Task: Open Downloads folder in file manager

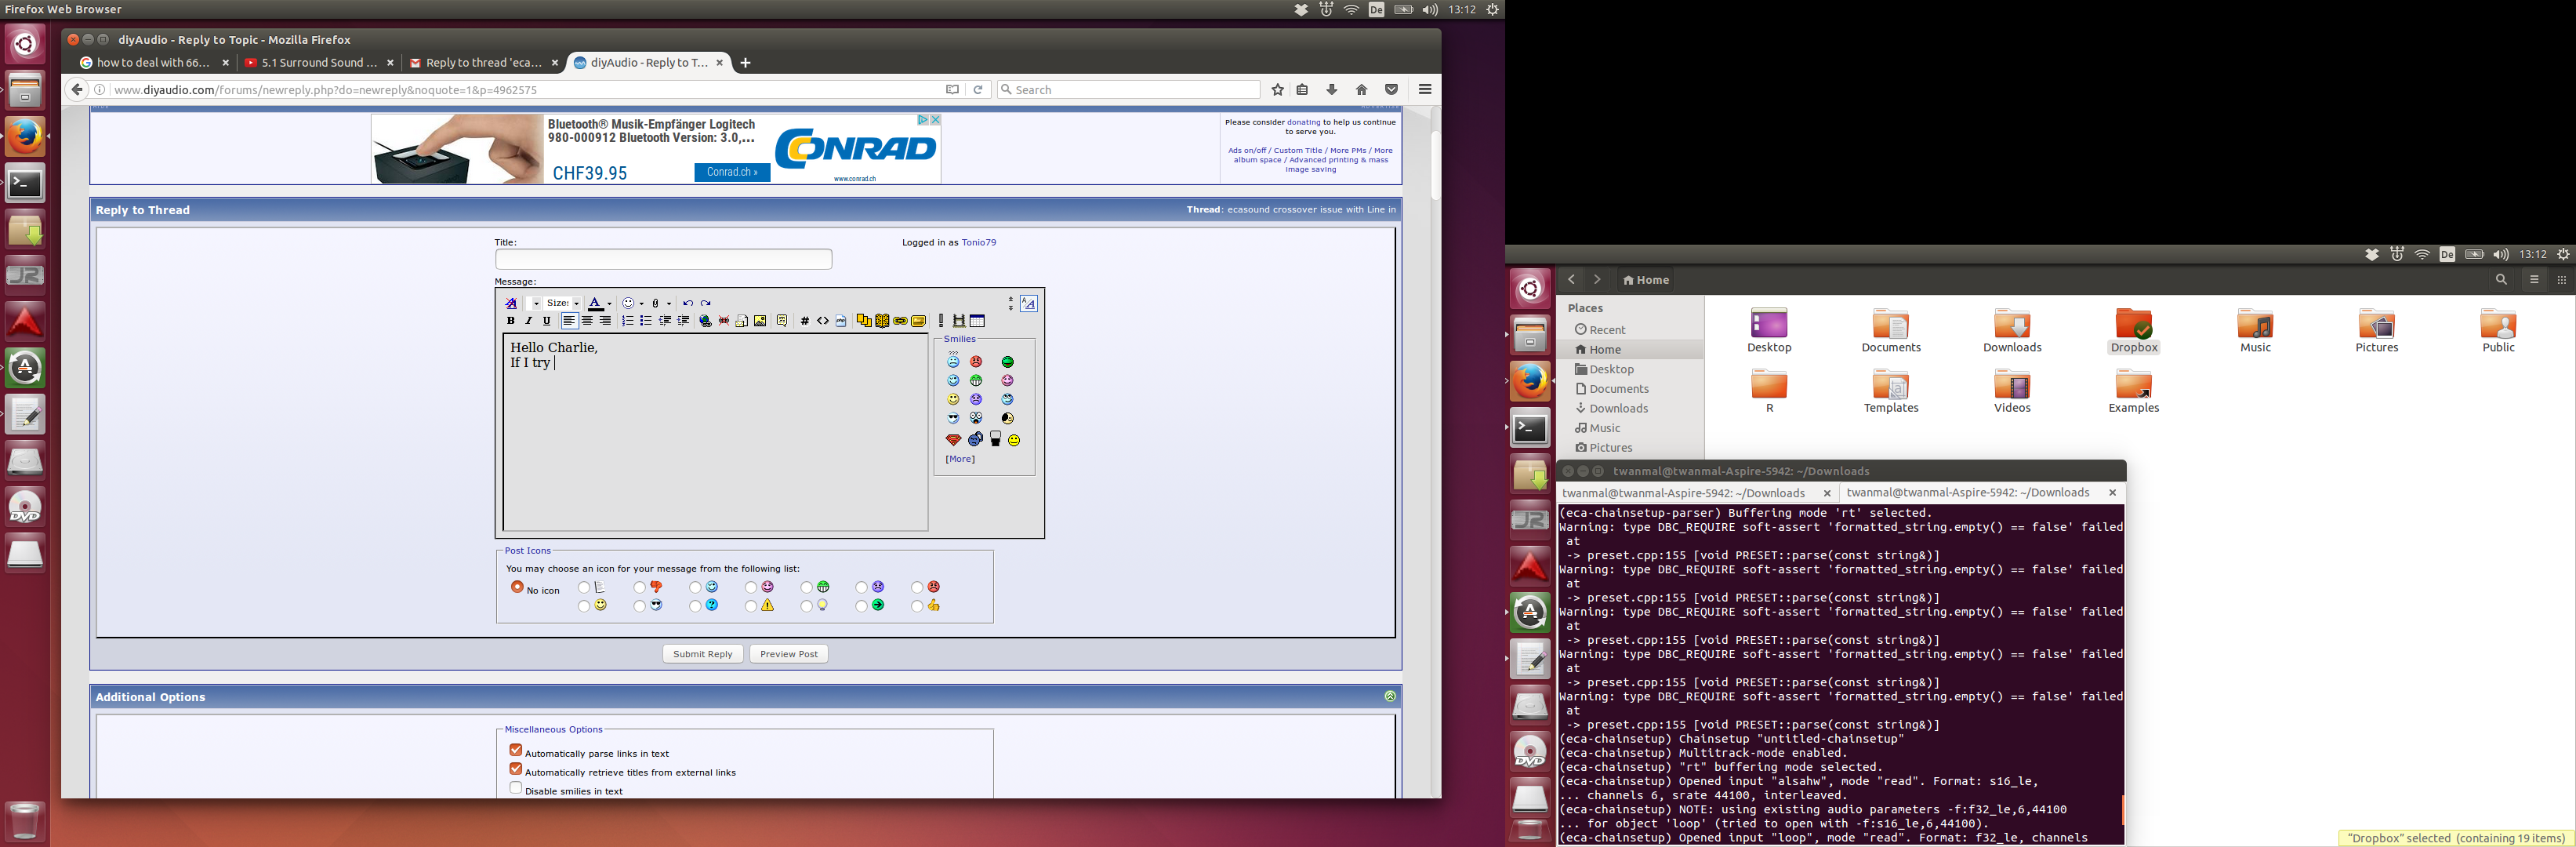Action: (2012, 332)
